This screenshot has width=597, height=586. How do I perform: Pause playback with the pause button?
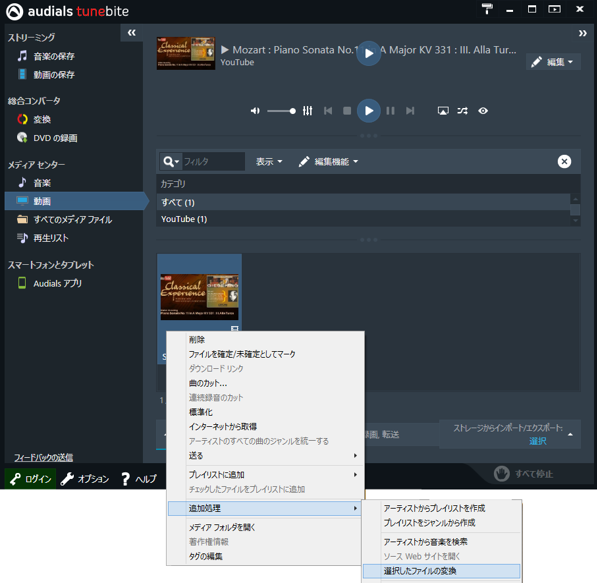click(390, 111)
